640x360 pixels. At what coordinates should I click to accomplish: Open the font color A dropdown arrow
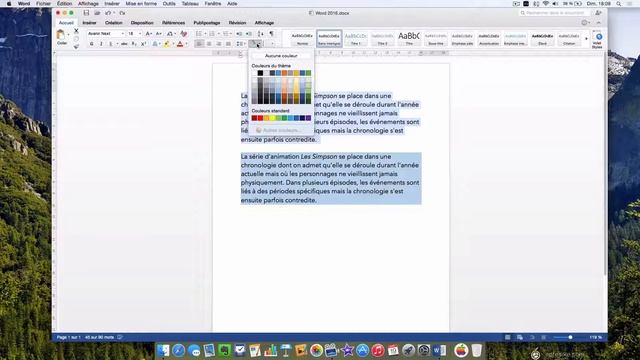tap(187, 44)
